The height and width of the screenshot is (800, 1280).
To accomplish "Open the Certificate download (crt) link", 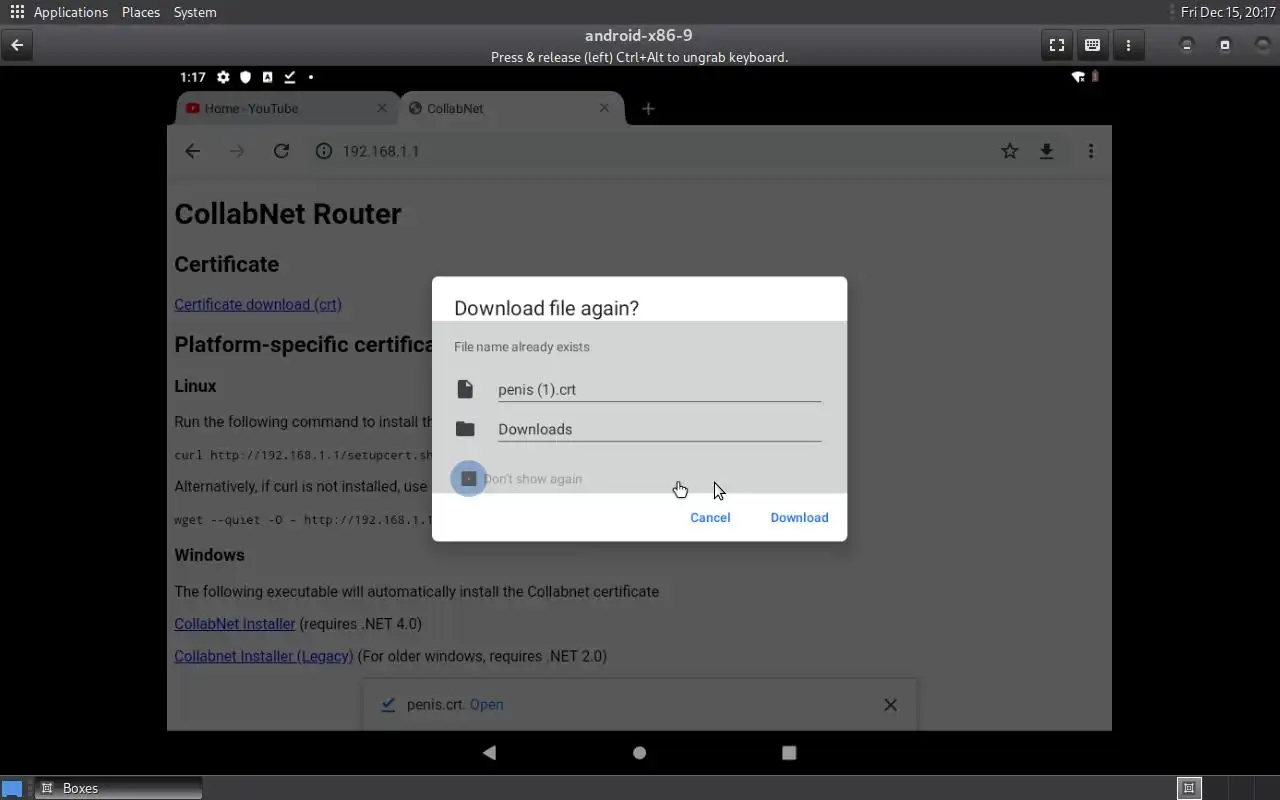I will (258, 304).
